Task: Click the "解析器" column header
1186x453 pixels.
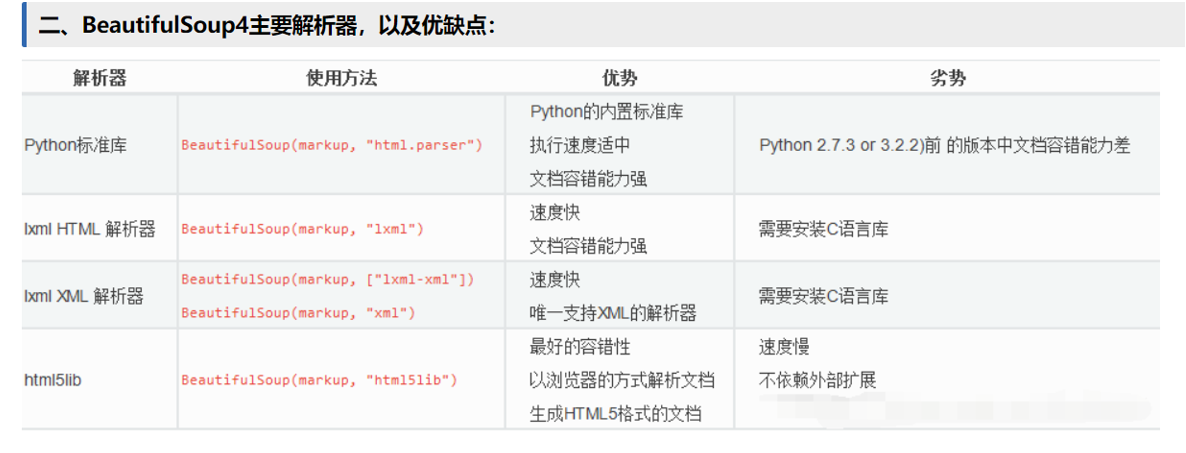Action: (x=100, y=79)
